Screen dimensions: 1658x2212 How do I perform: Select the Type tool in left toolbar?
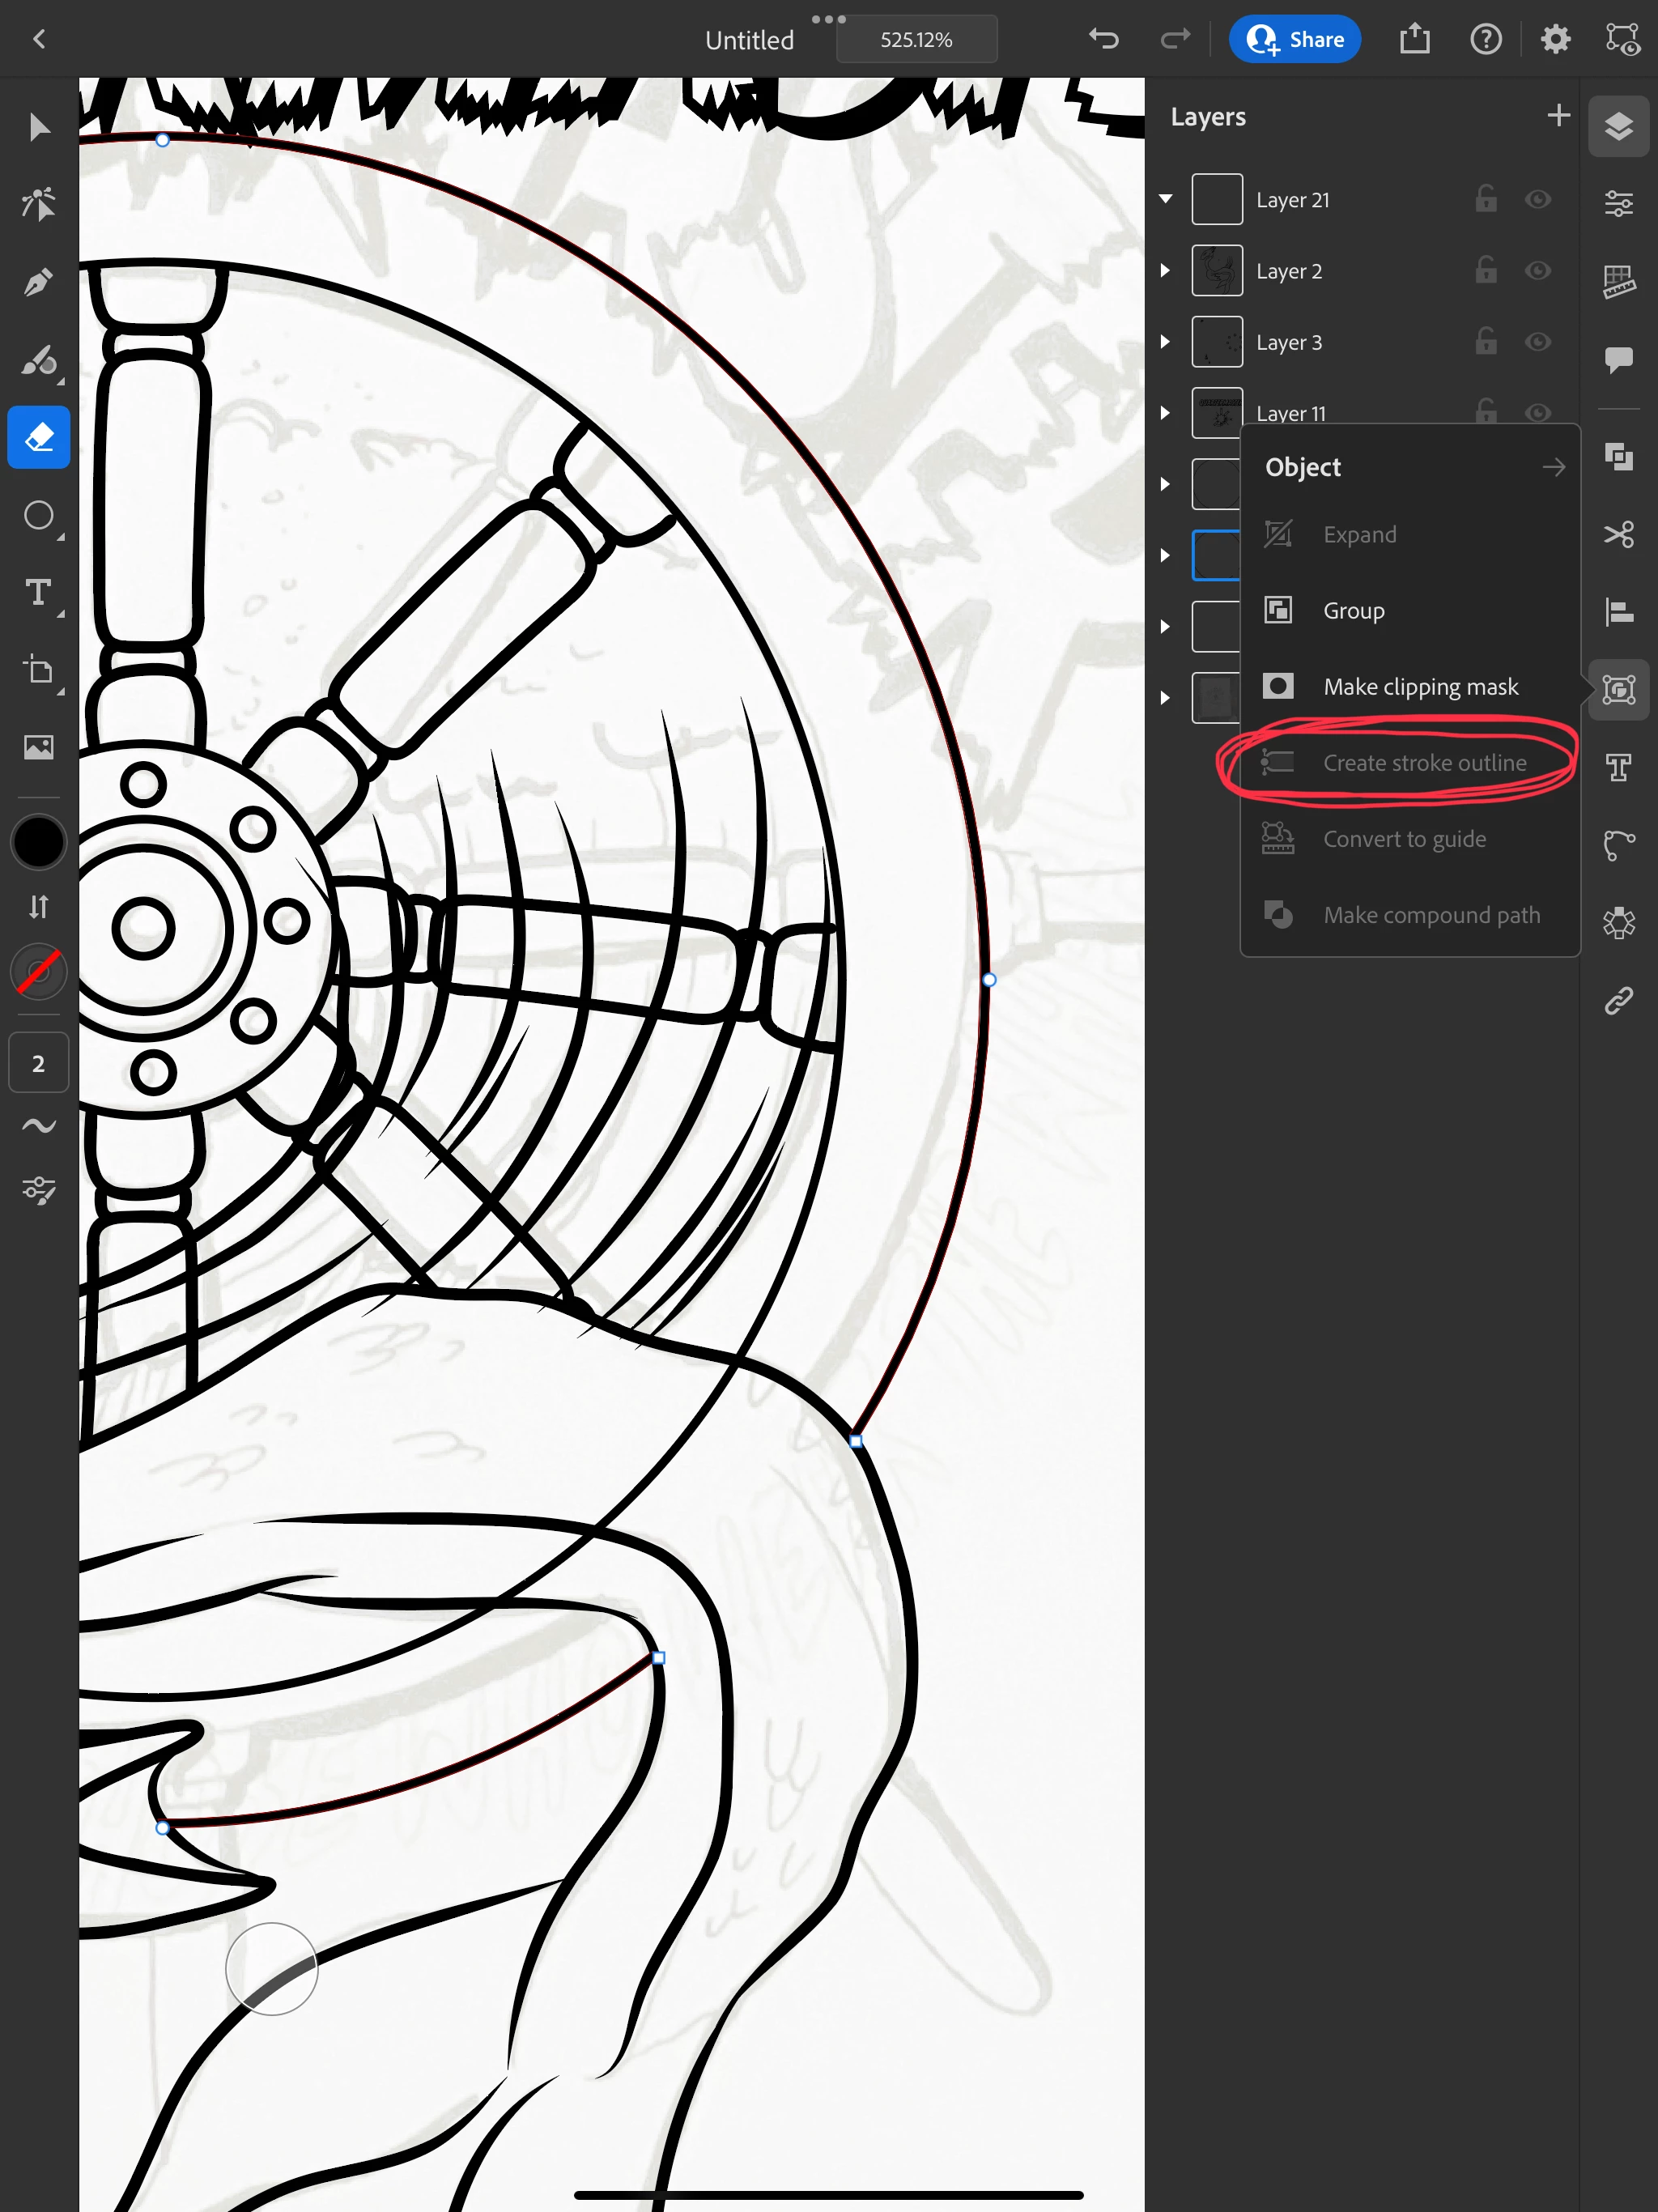[38, 593]
